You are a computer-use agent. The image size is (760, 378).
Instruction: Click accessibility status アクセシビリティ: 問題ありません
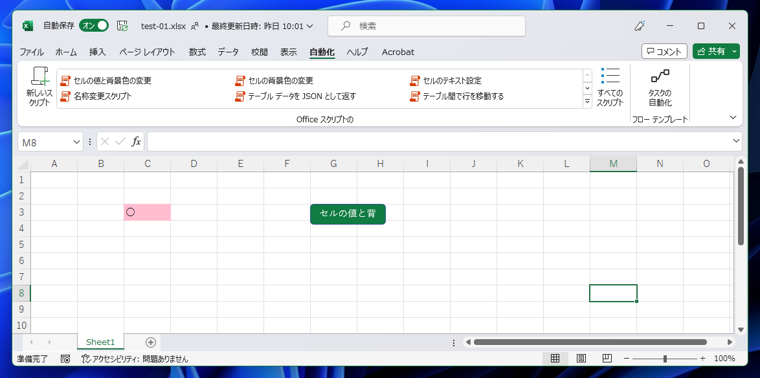point(135,359)
